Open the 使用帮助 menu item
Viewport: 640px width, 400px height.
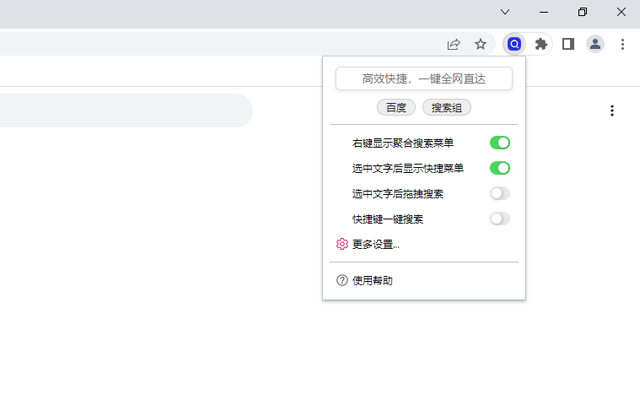pos(372,281)
